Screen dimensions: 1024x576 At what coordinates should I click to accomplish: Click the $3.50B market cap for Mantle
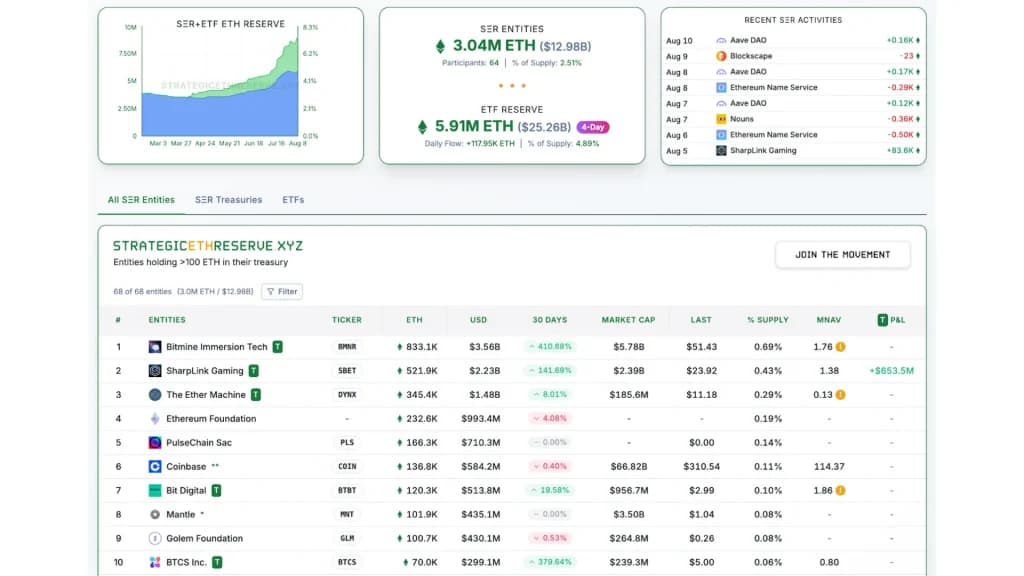[628, 515]
